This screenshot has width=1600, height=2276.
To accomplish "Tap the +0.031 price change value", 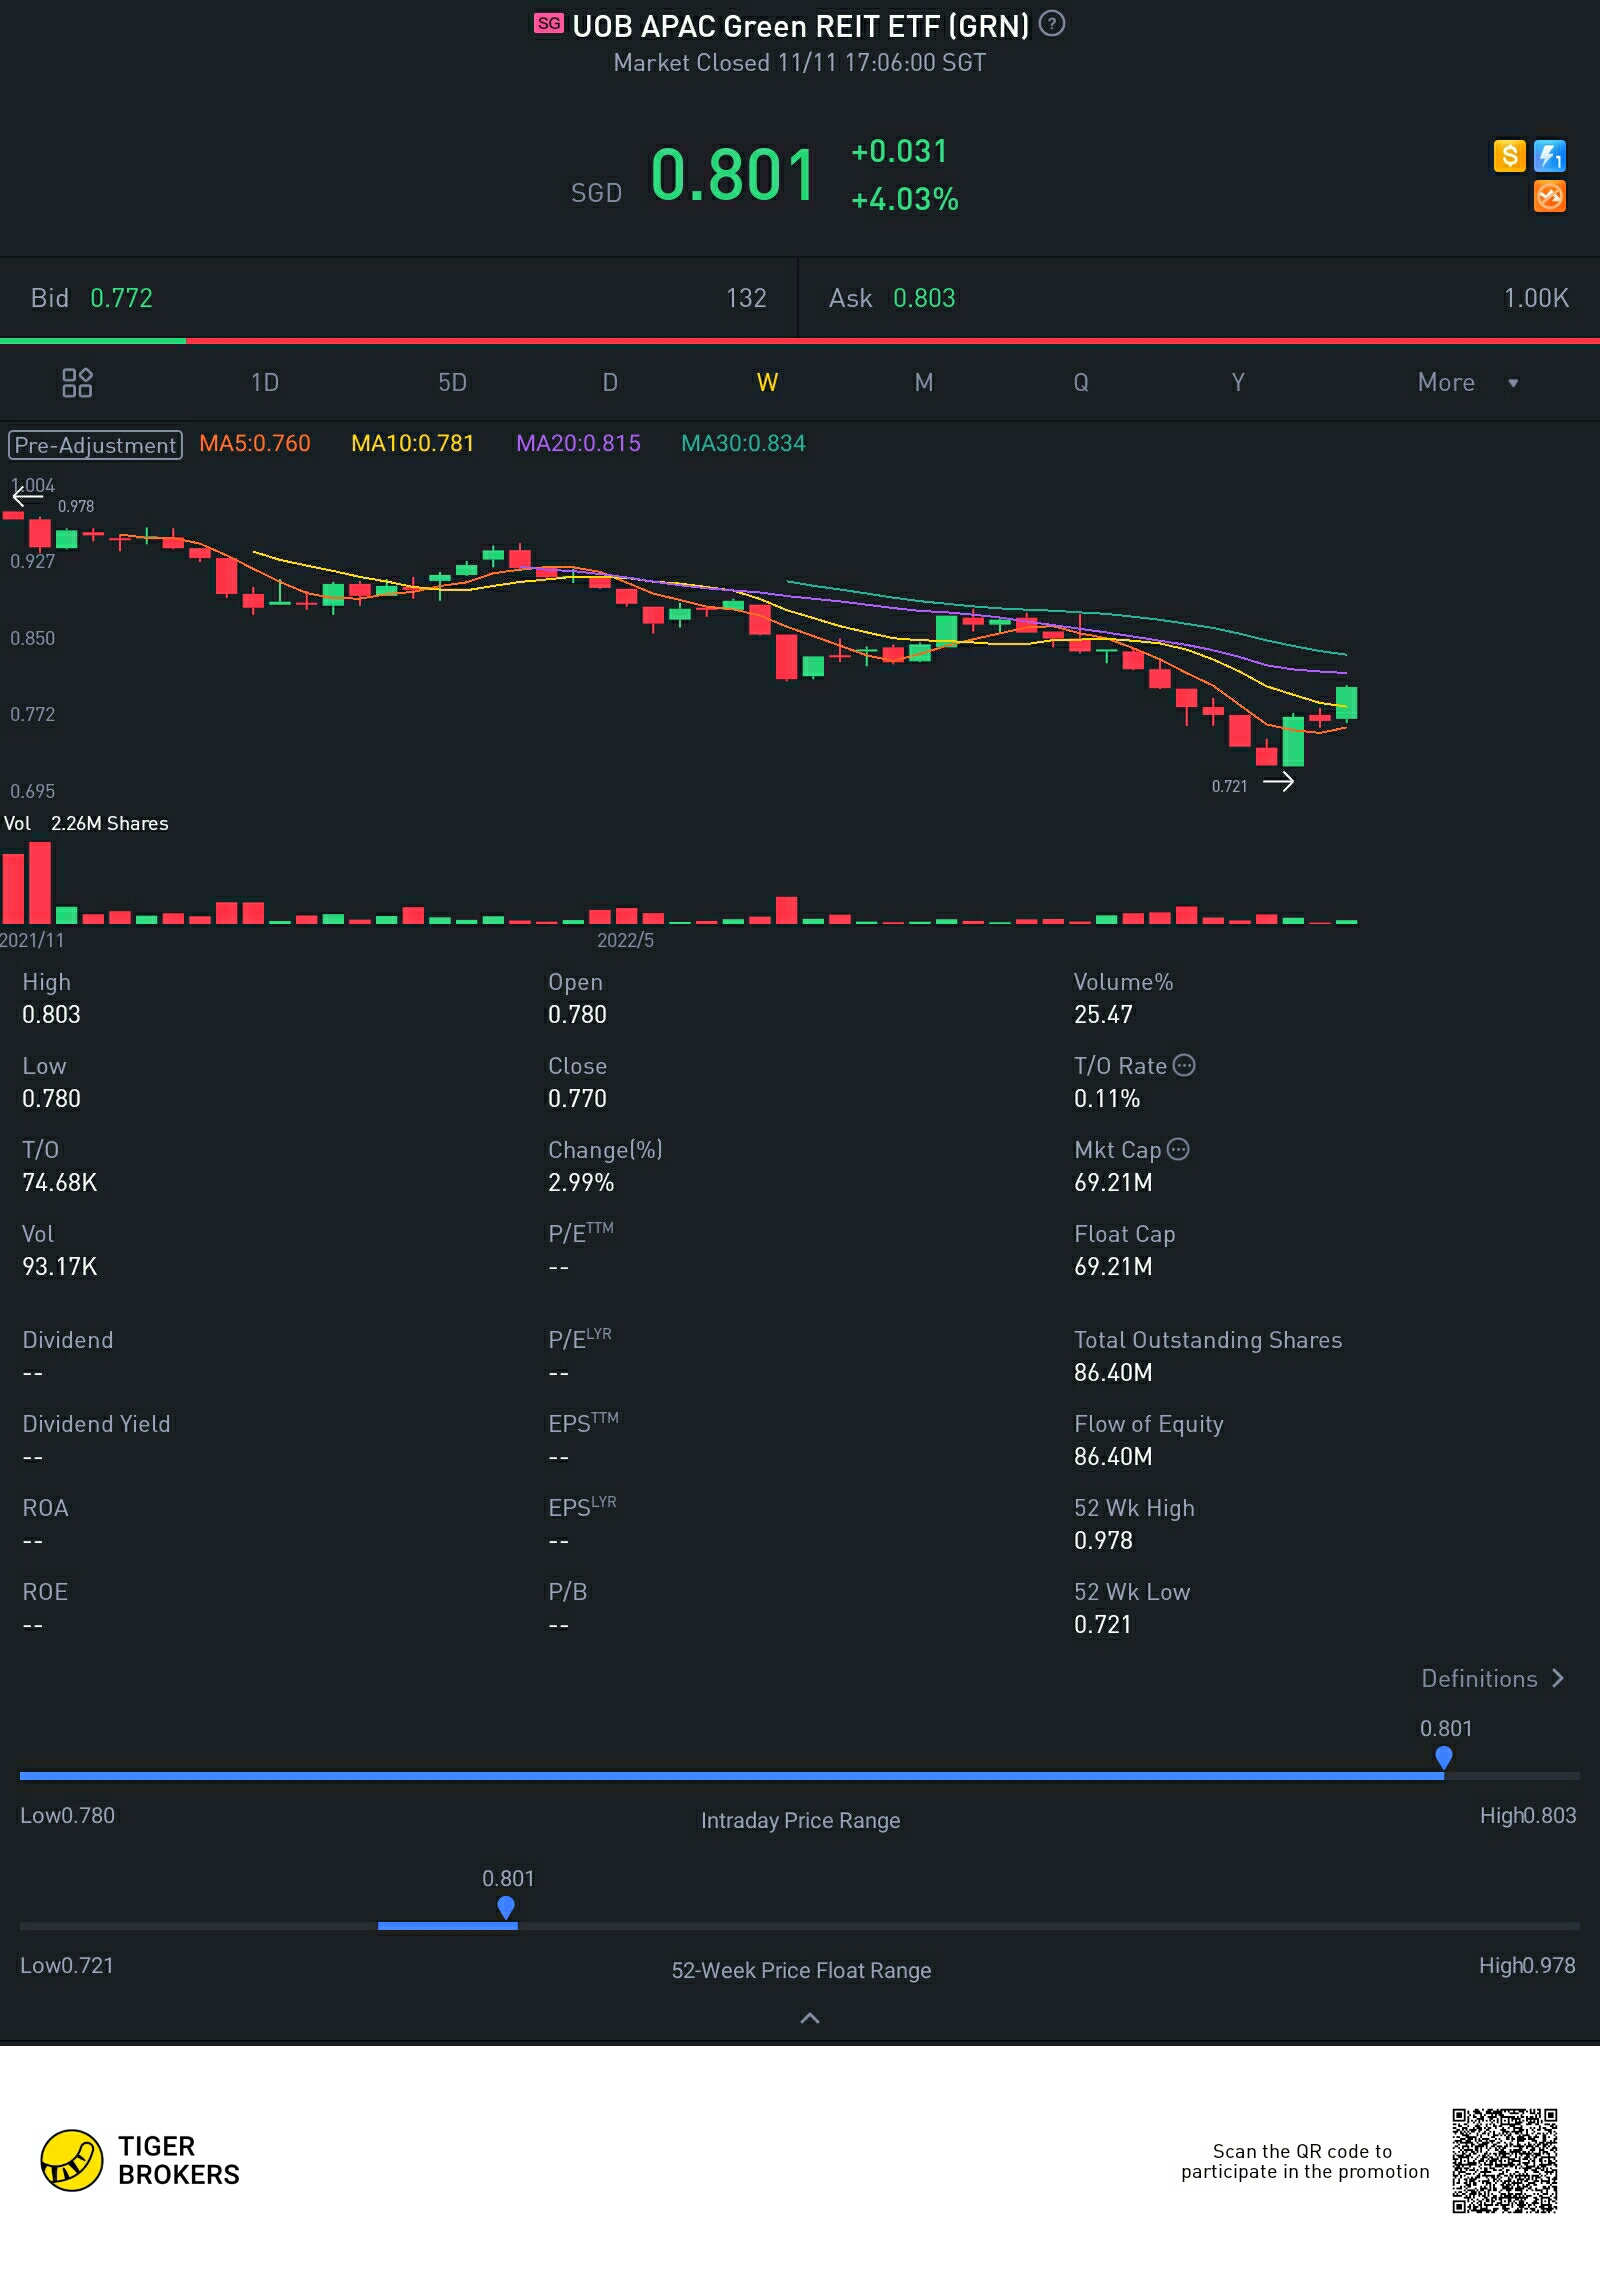I will click(899, 151).
